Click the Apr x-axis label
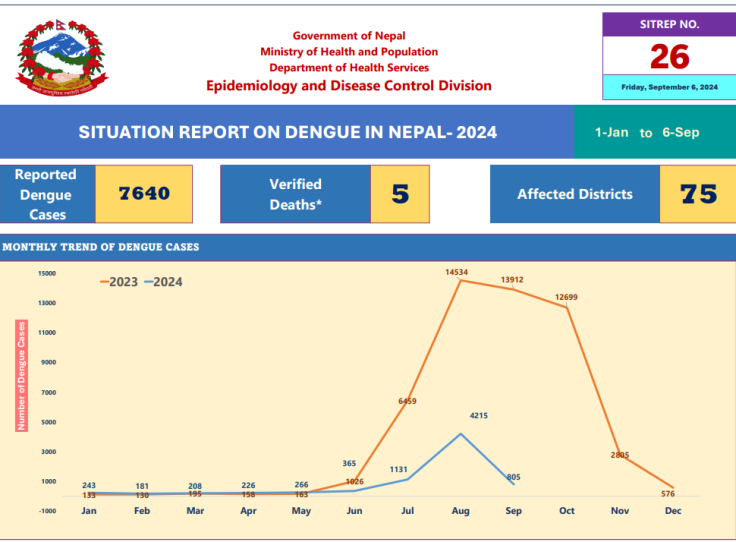 point(248,511)
